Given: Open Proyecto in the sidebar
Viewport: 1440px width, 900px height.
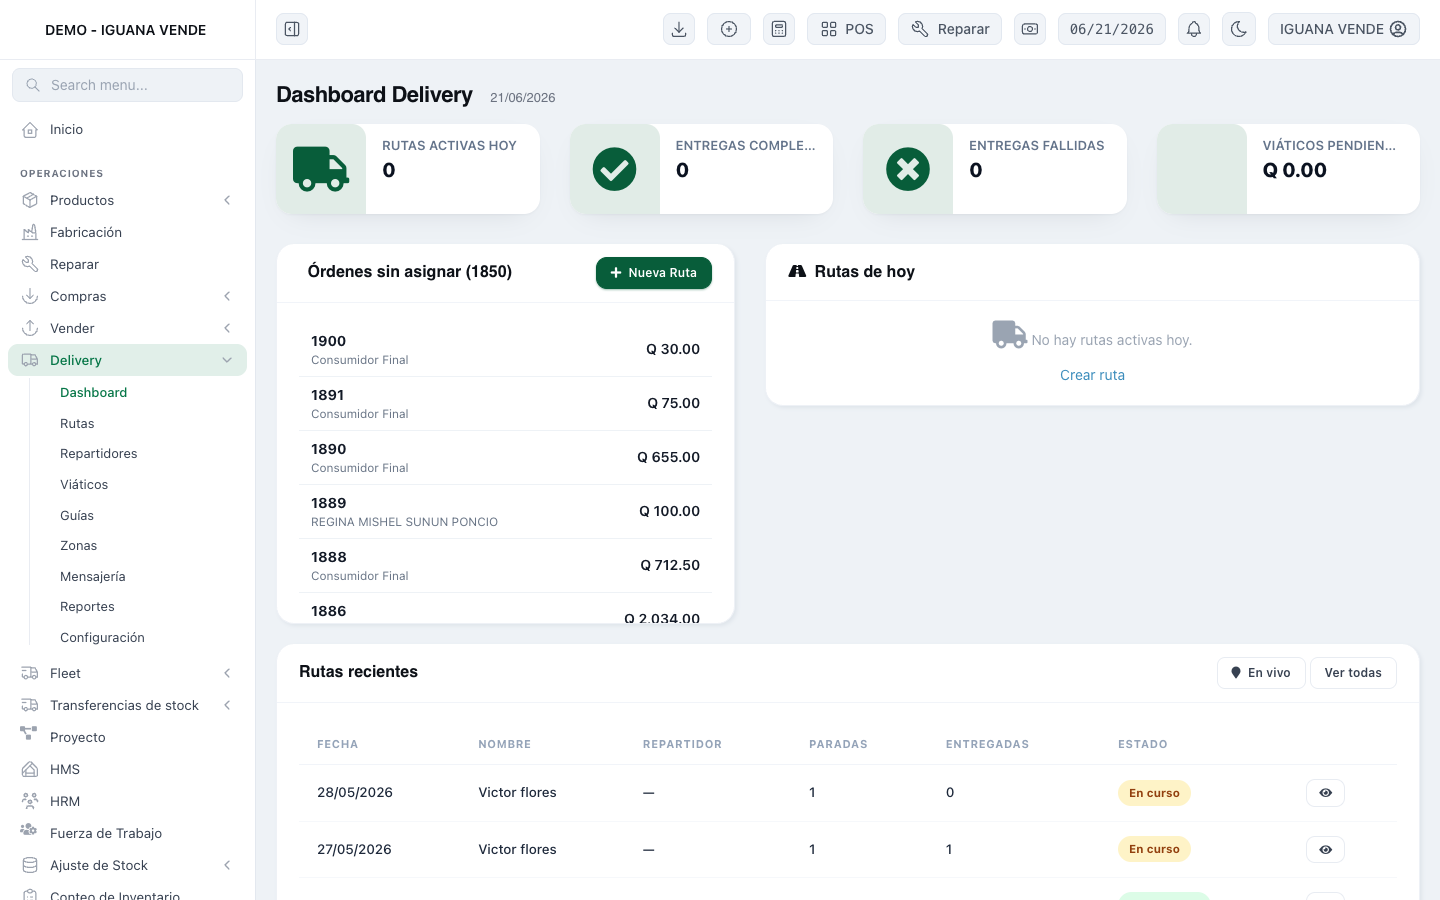Looking at the screenshot, I should click(x=127, y=737).
